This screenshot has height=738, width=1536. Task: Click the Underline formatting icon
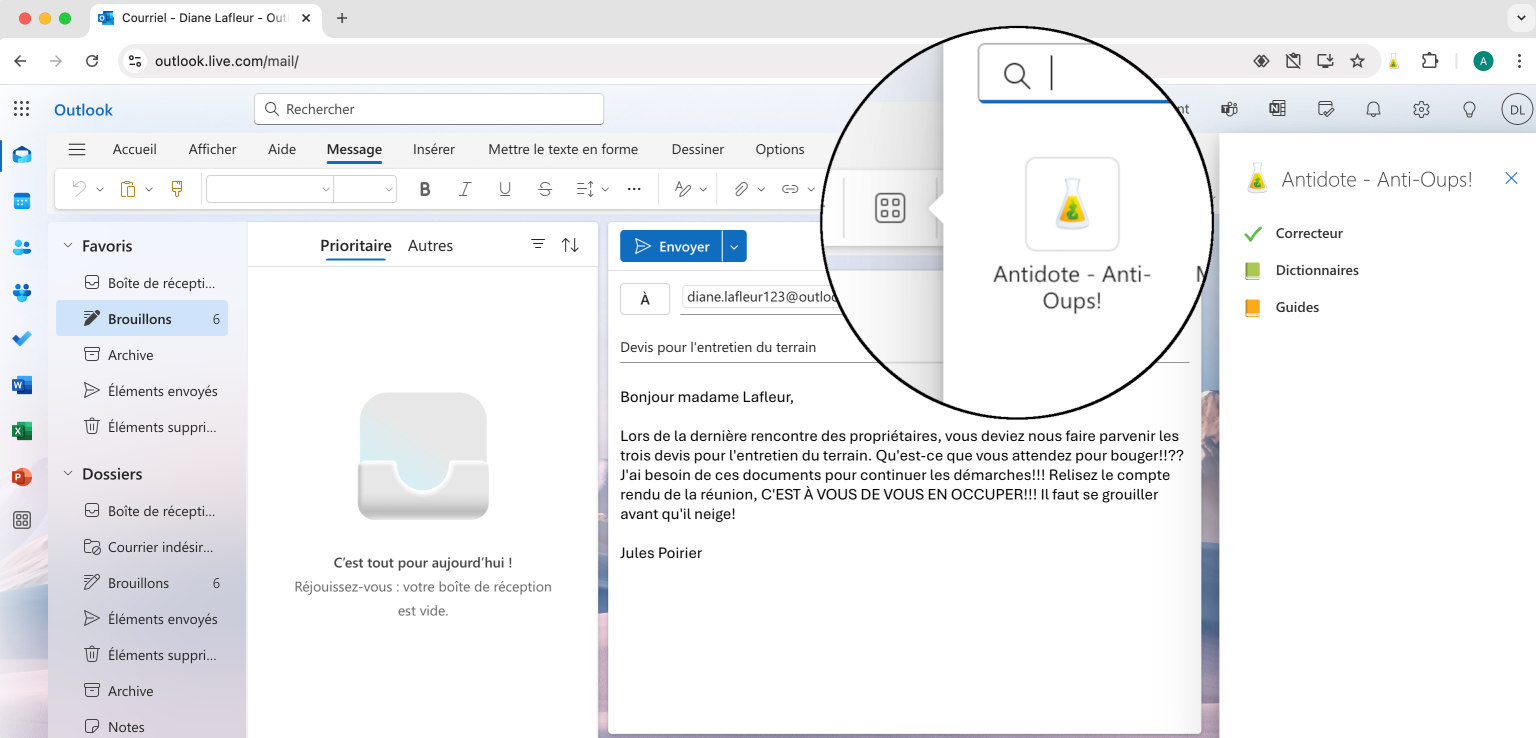505,189
